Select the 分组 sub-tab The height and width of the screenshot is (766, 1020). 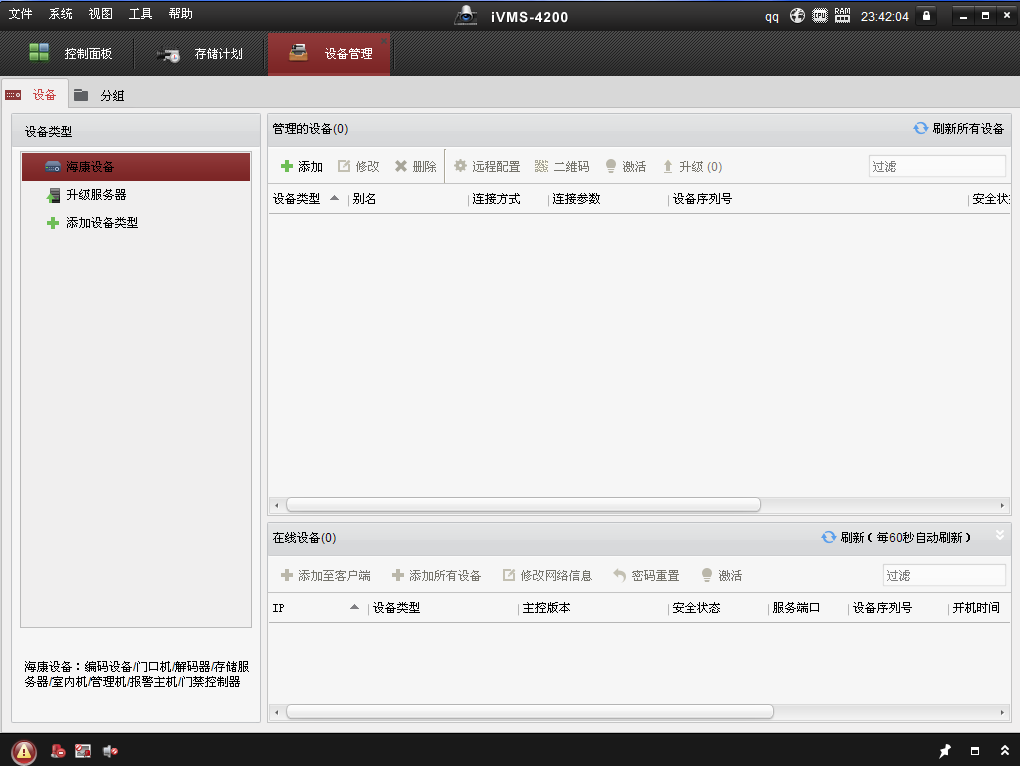[x=99, y=95]
